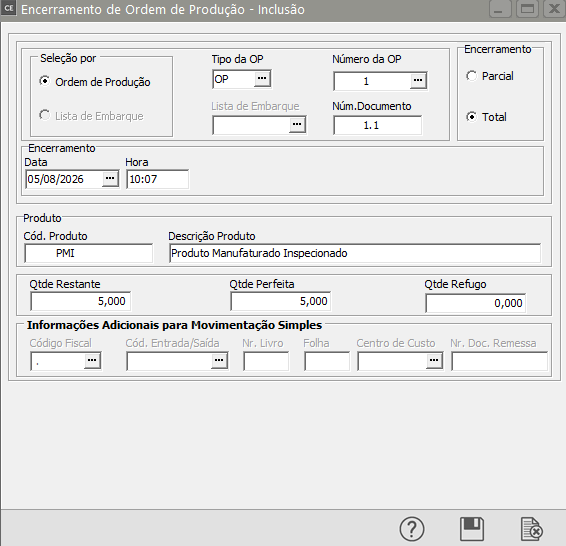Open Lista de Embarque lookup button
Image resolution: width=566 pixels, height=546 pixels.
click(297, 125)
